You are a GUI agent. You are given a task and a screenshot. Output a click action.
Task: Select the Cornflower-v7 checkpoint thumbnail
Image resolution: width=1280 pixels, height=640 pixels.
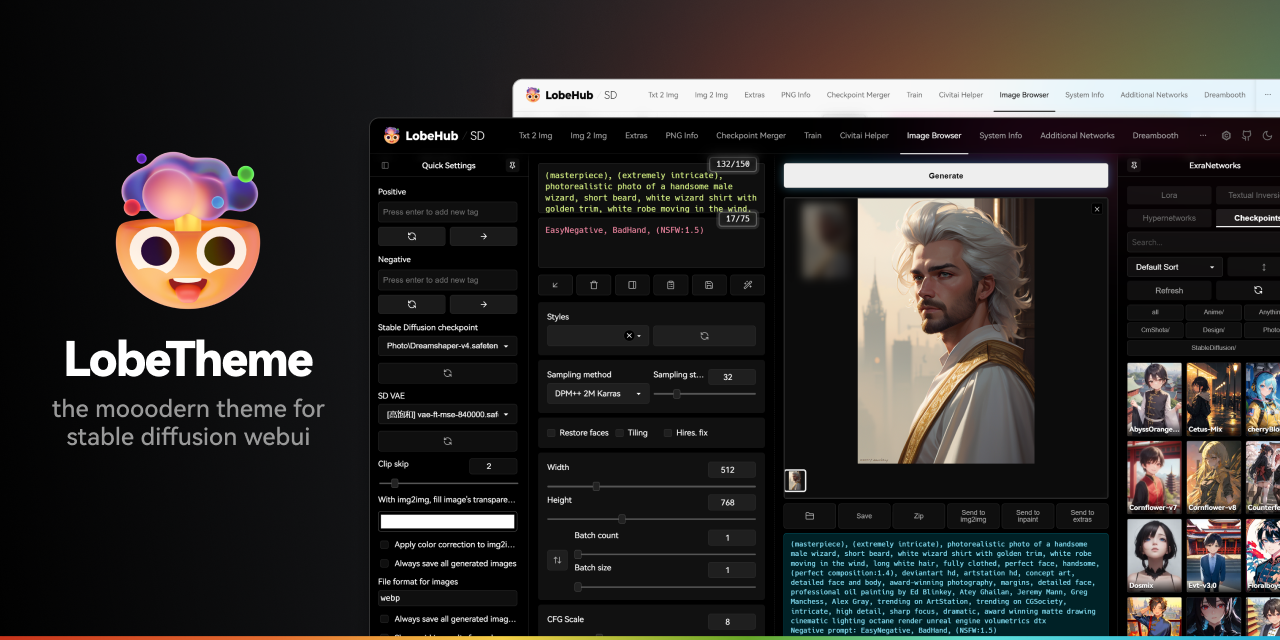tap(1154, 476)
